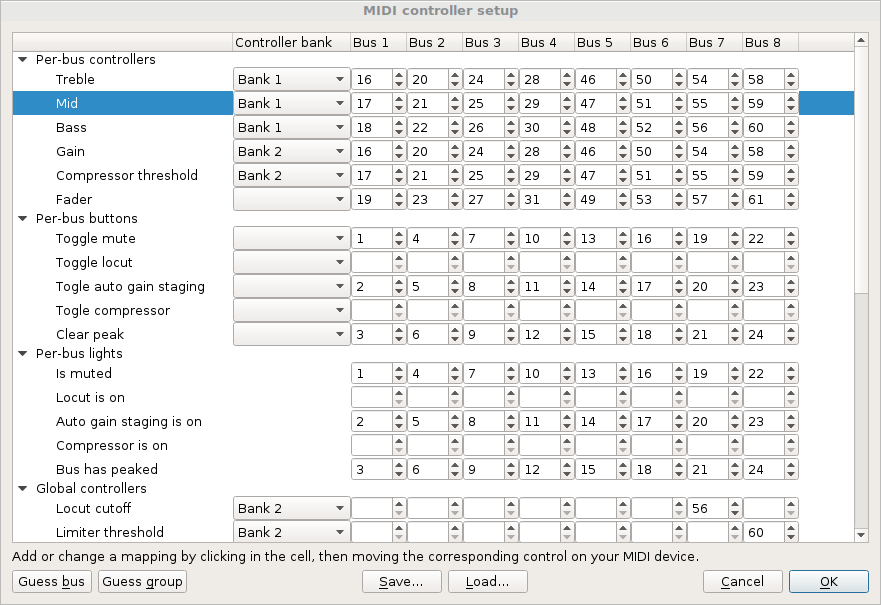This screenshot has height=605, width=881.
Task: Collapse the Per-bus lights section
Action: [x=23, y=353]
